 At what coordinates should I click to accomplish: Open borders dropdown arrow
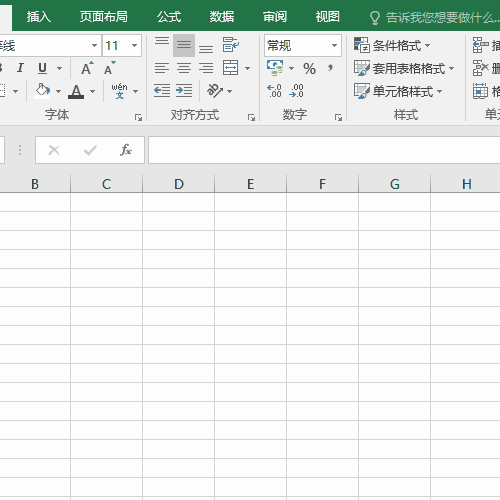click(15, 91)
